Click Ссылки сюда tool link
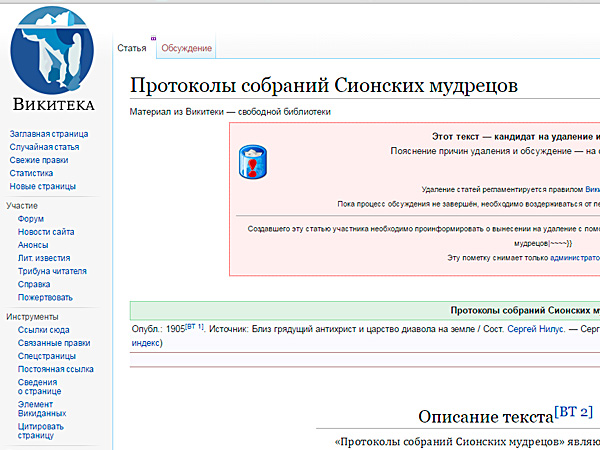 43,330
